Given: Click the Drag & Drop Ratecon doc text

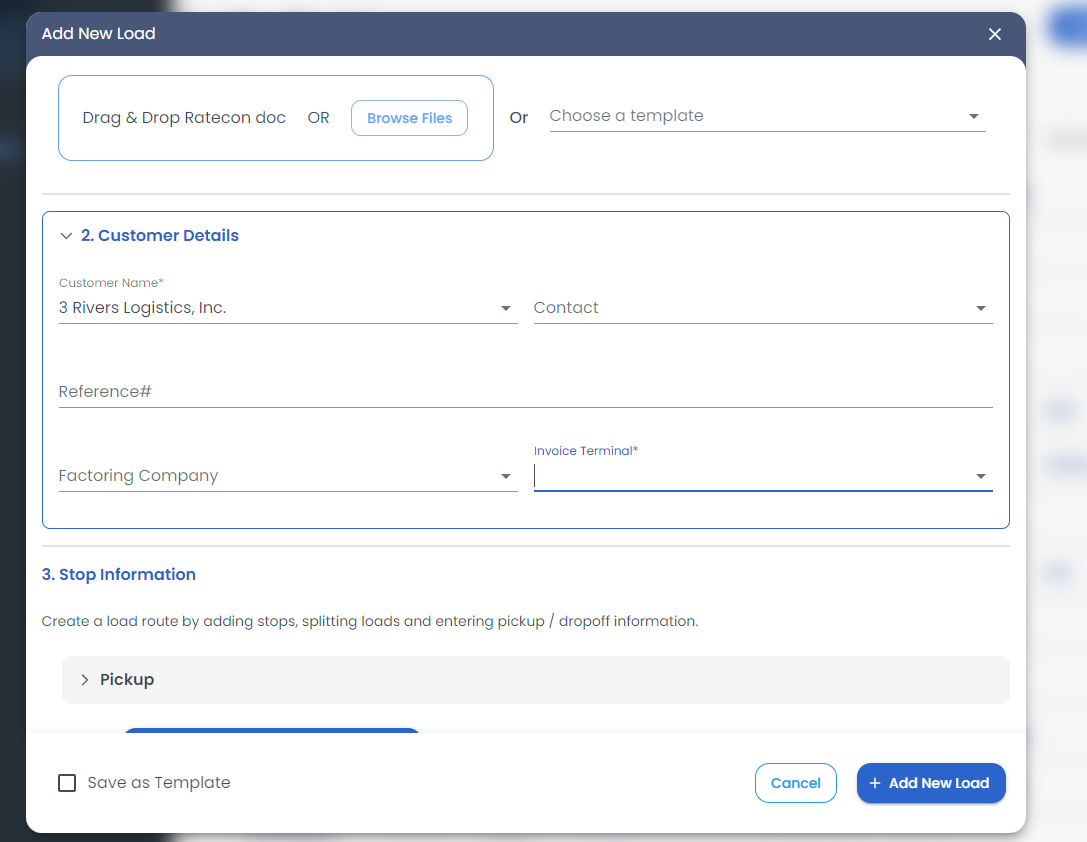Looking at the screenshot, I should pos(184,118).
